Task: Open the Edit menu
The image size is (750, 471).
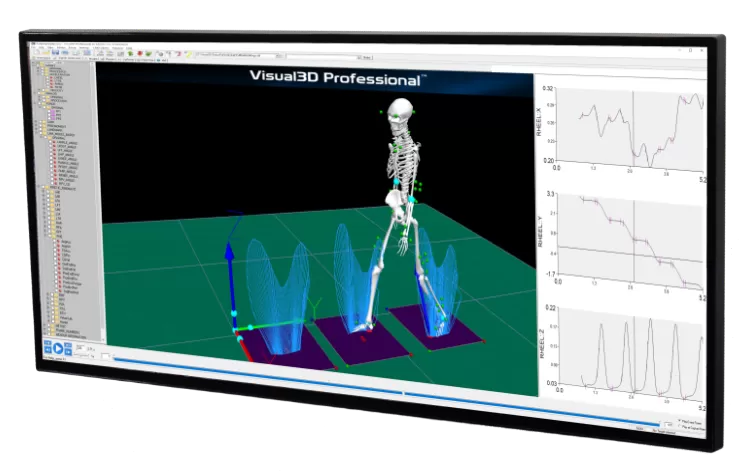Action: pyautogui.click(x=42, y=48)
